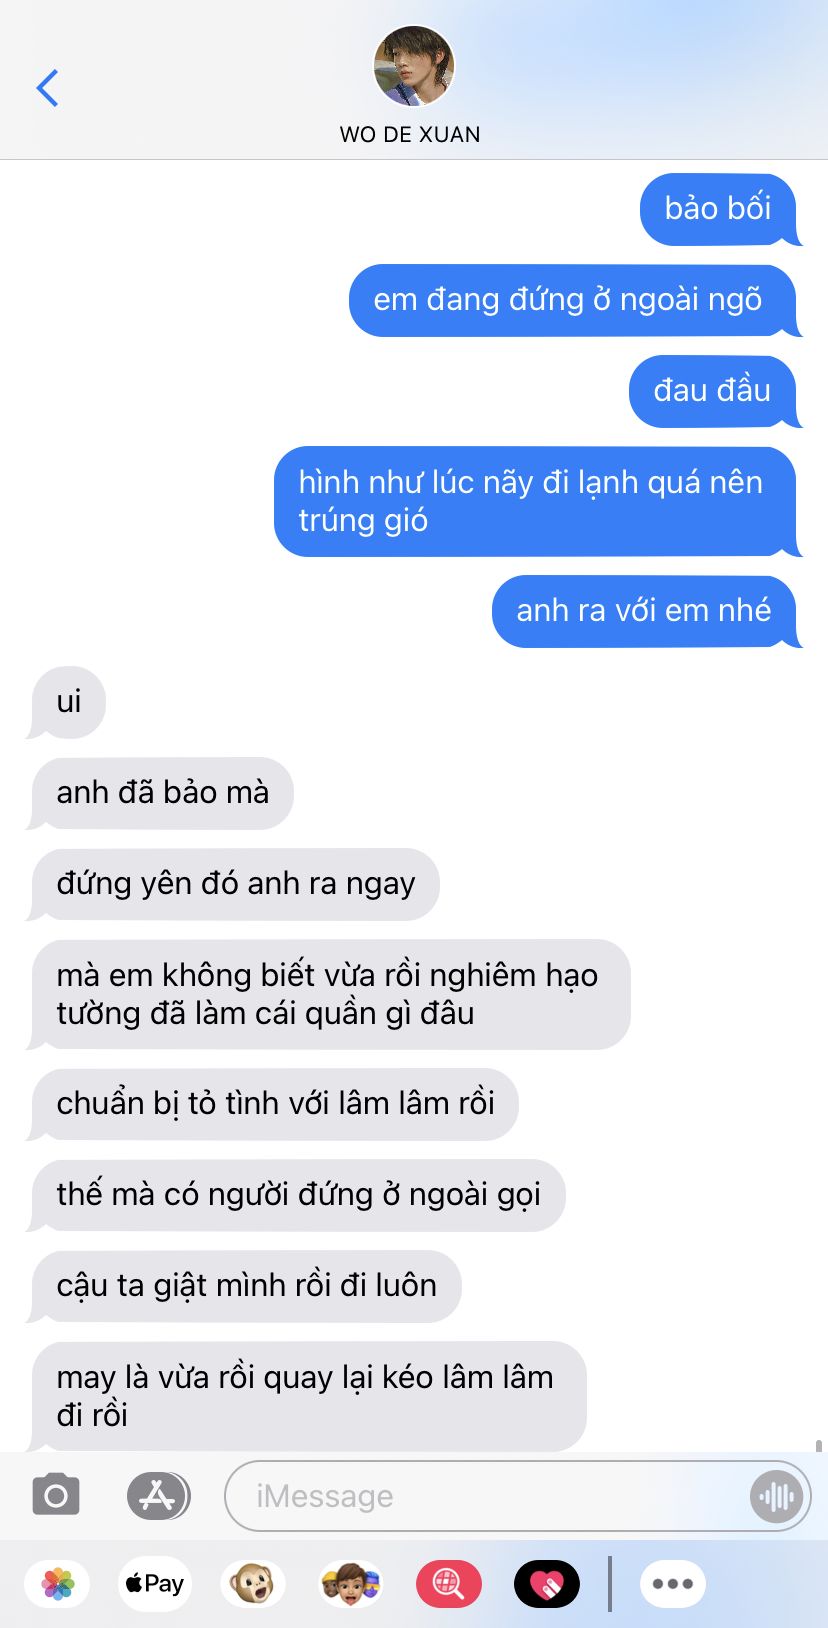Click the conversation scrollbar indicator
This screenshot has width=828, height=1628.
click(819, 1445)
